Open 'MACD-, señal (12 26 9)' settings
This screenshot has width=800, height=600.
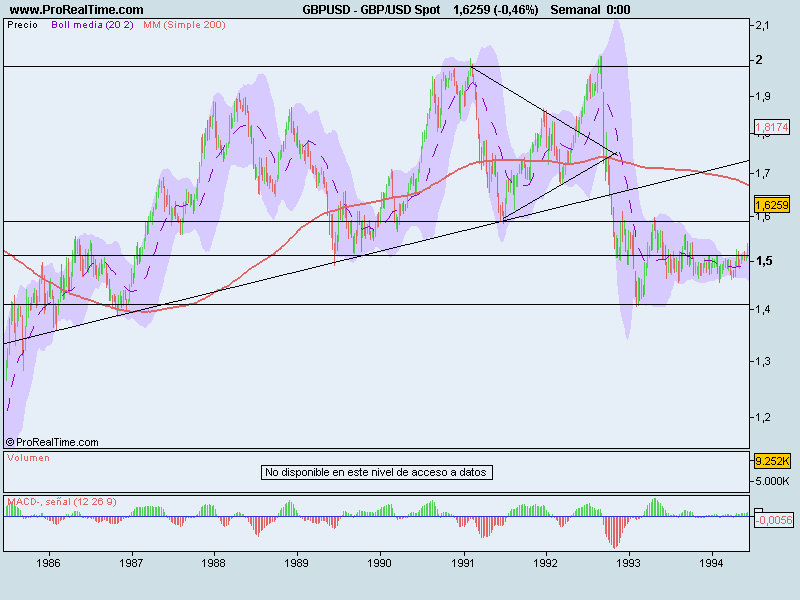tap(62, 502)
